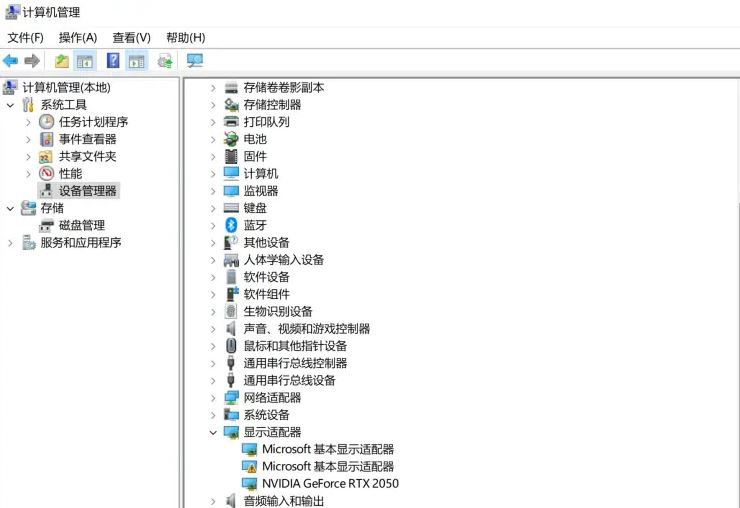The width and height of the screenshot is (740, 508).
Task: Click the 网络适配器 network icon
Action: click(x=231, y=398)
